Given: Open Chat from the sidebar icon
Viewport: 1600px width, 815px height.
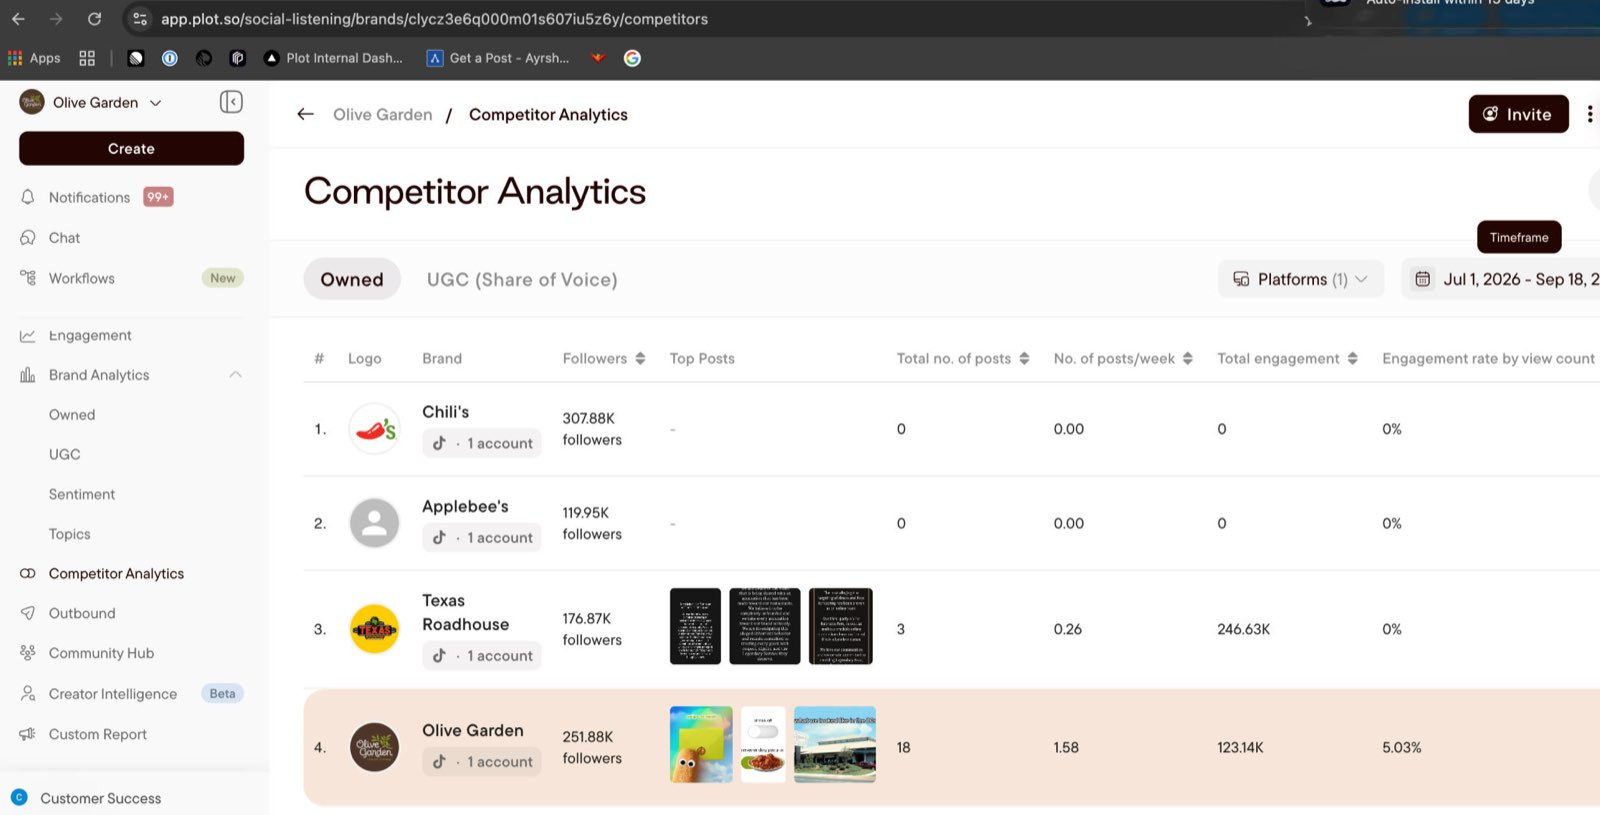Looking at the screenshot, I should pyautogui.click(x=28, y=238).
